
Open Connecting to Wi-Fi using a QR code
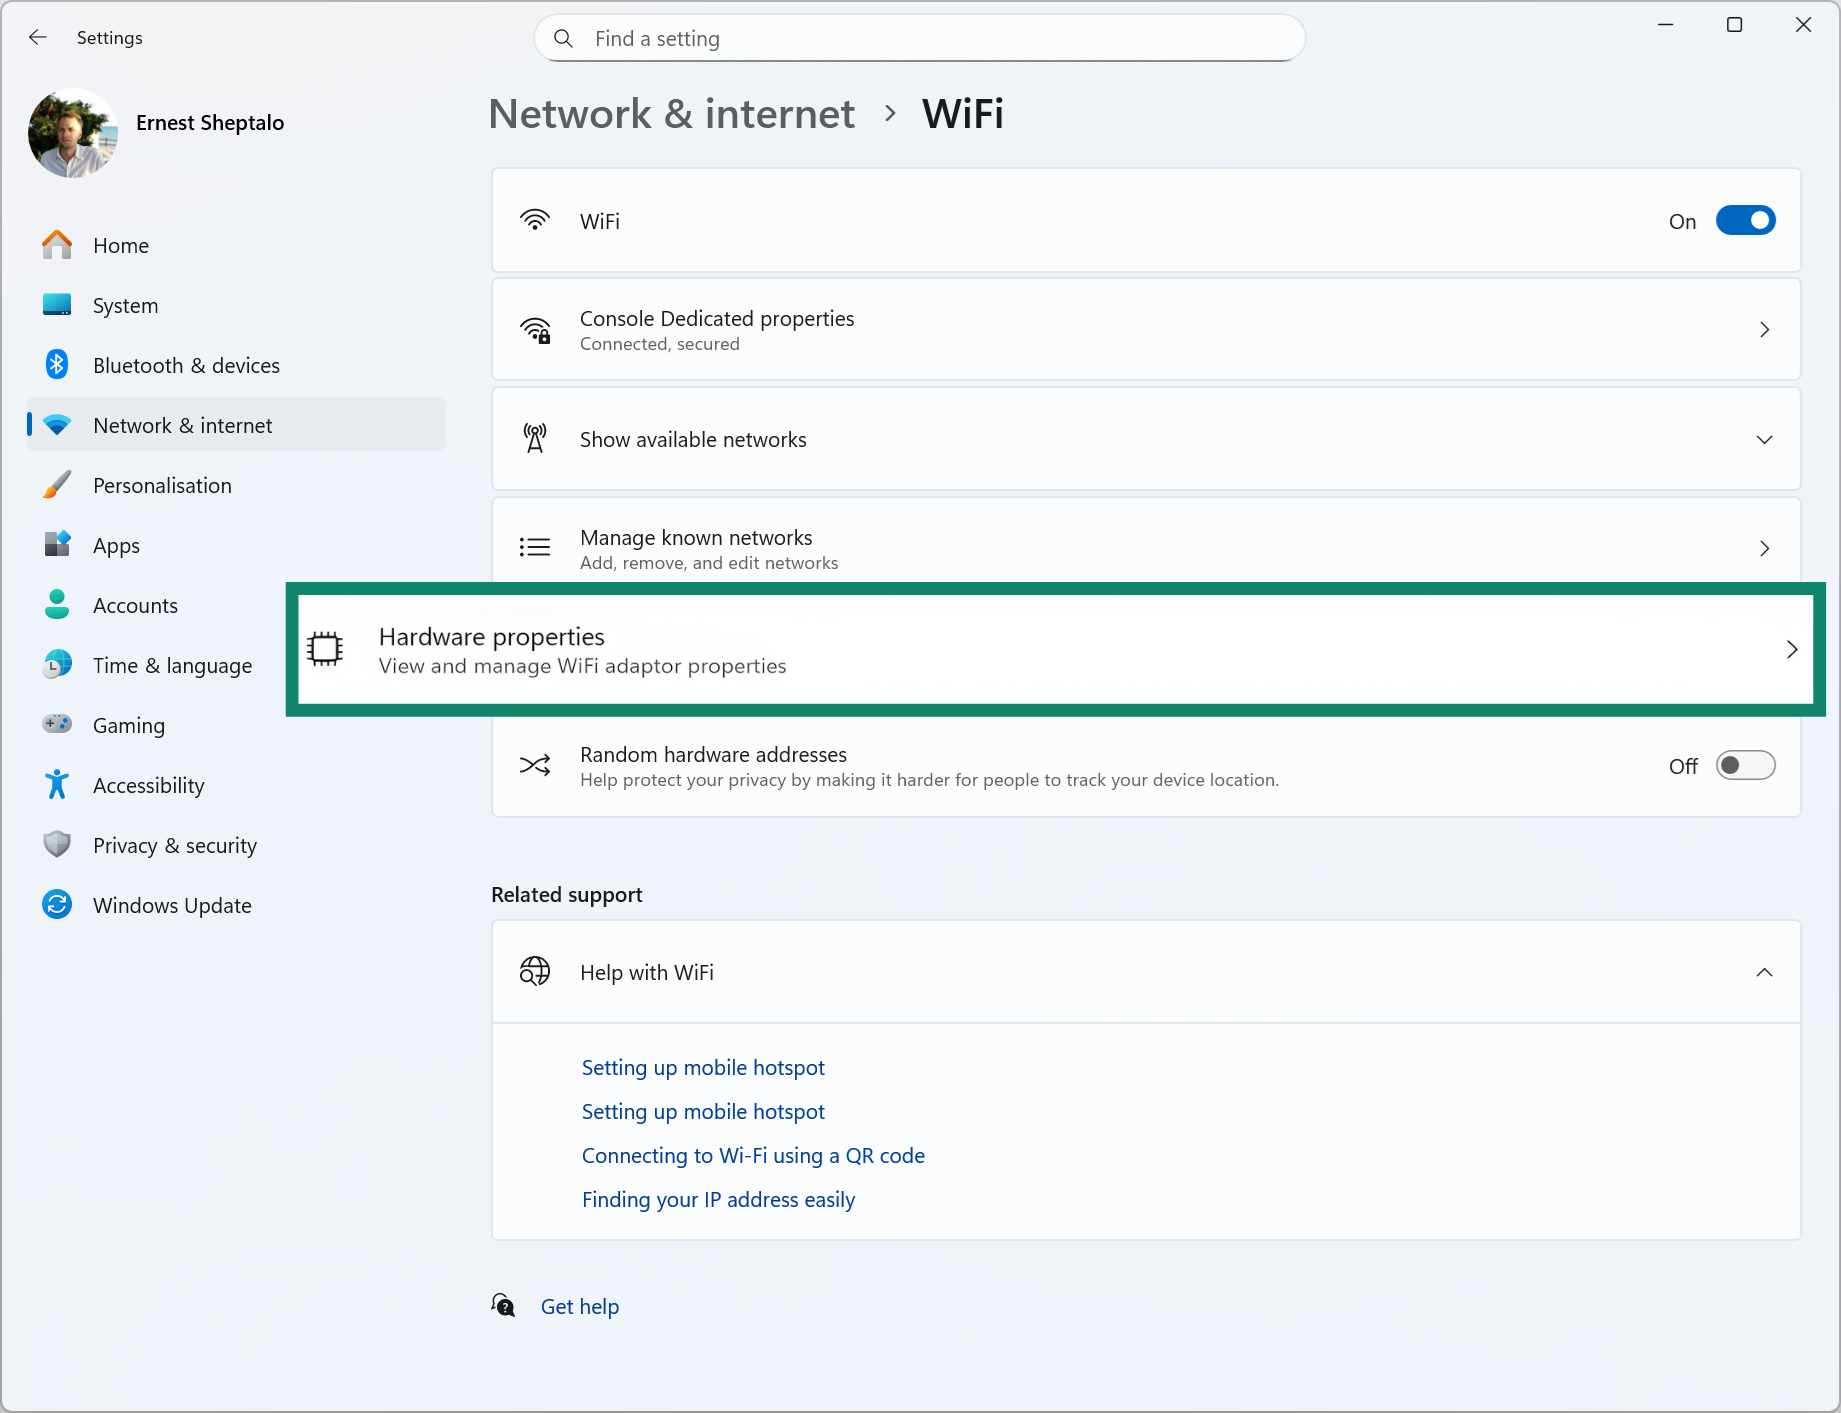pyautogui.click(x=753, y=1155)
